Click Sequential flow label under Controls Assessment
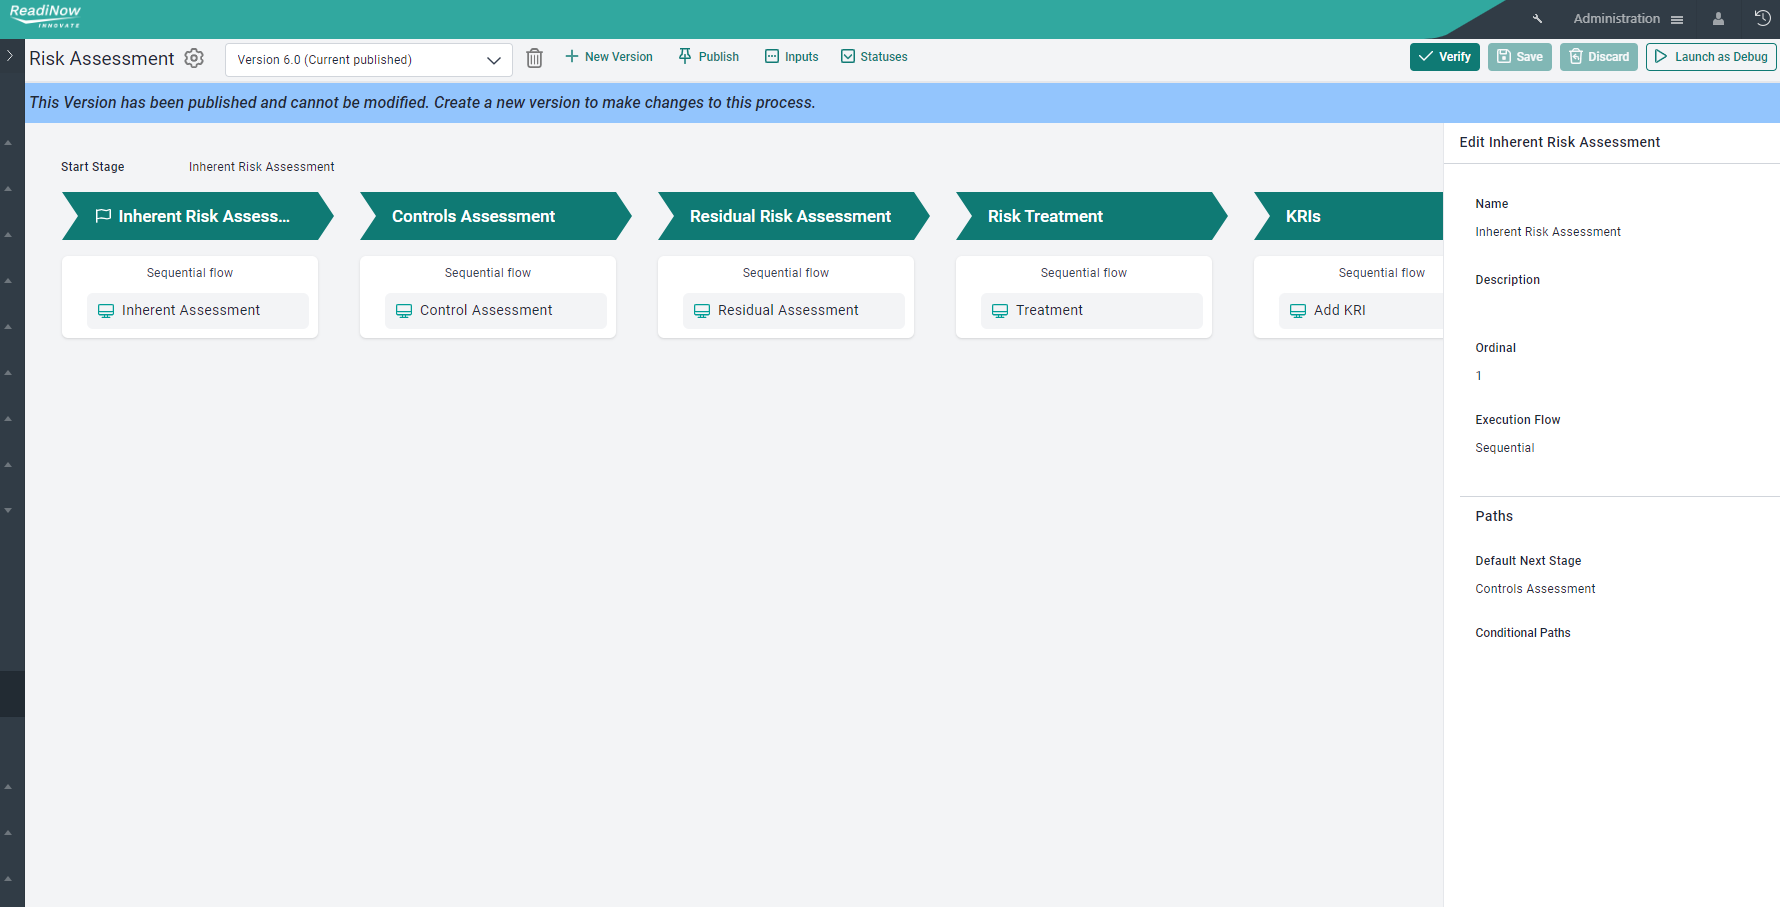 coord(488,273)
